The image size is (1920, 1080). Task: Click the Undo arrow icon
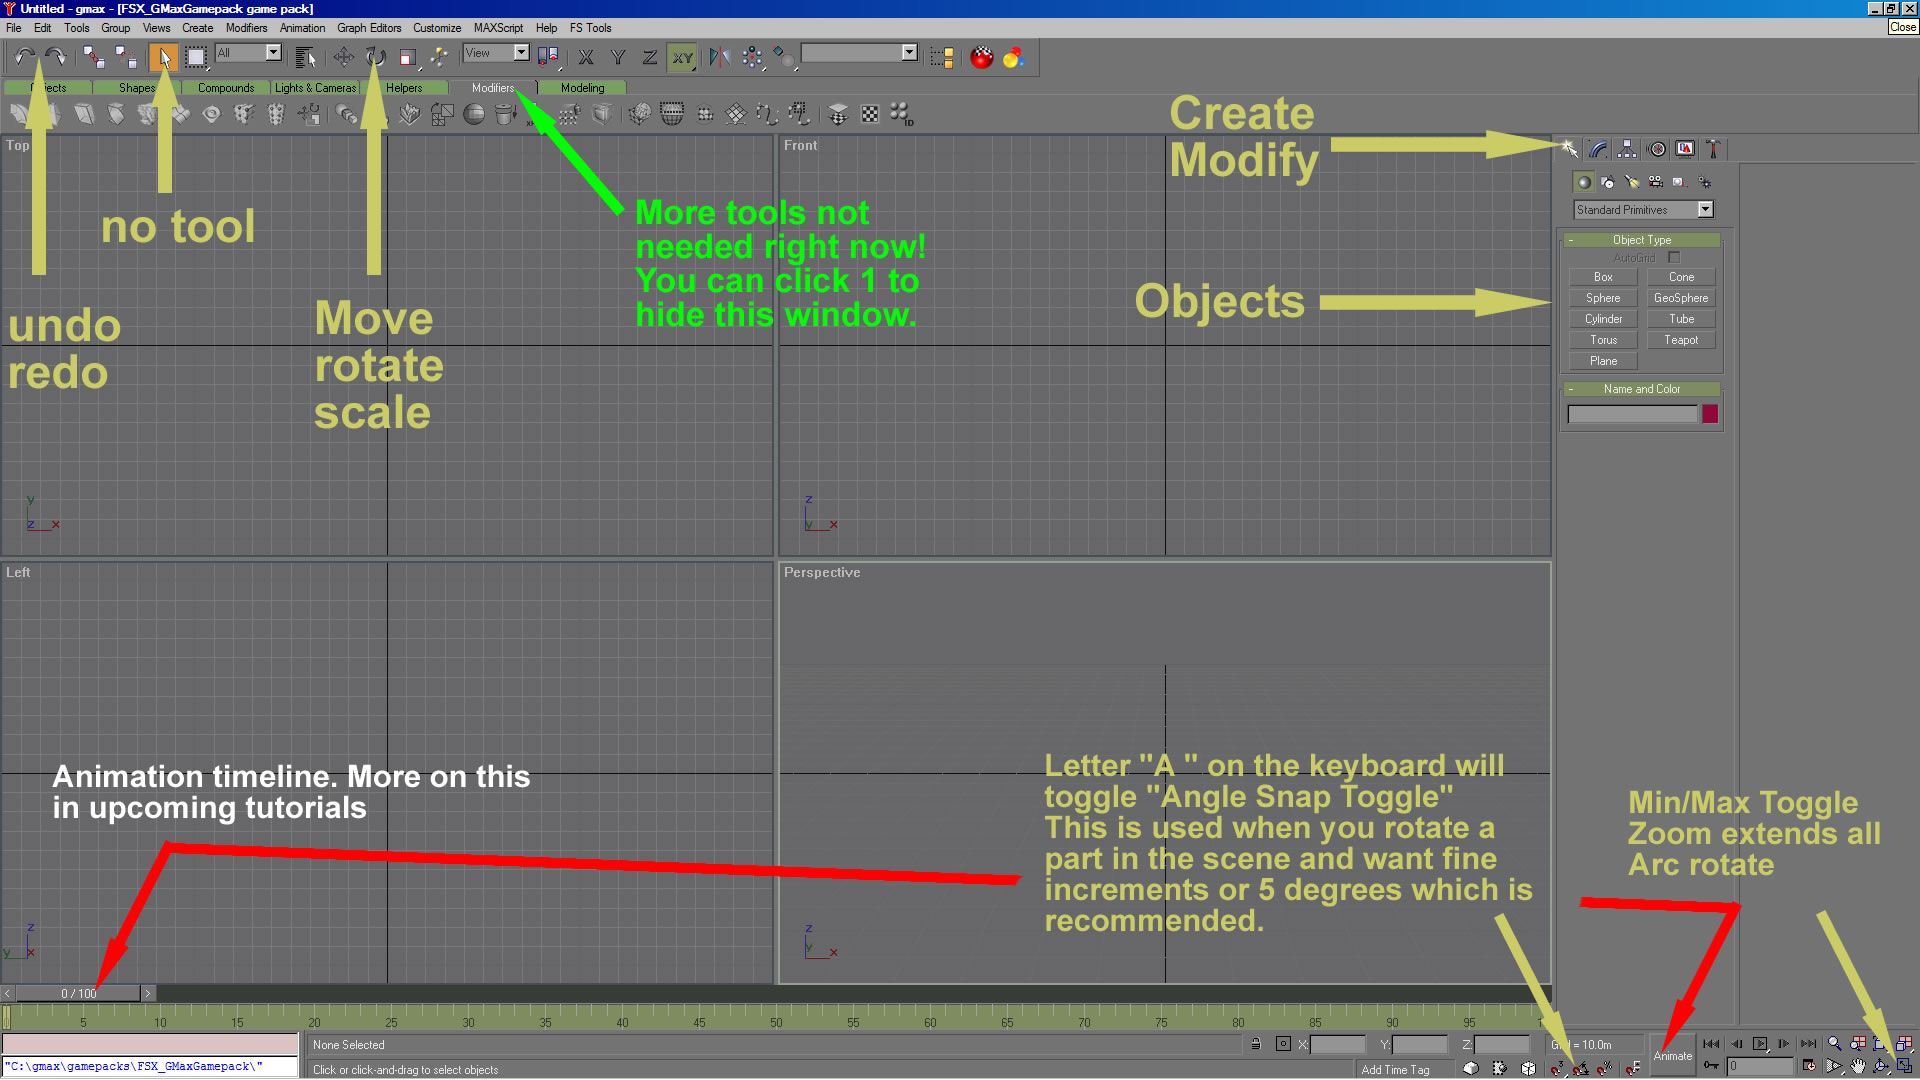tap(24, 57)
